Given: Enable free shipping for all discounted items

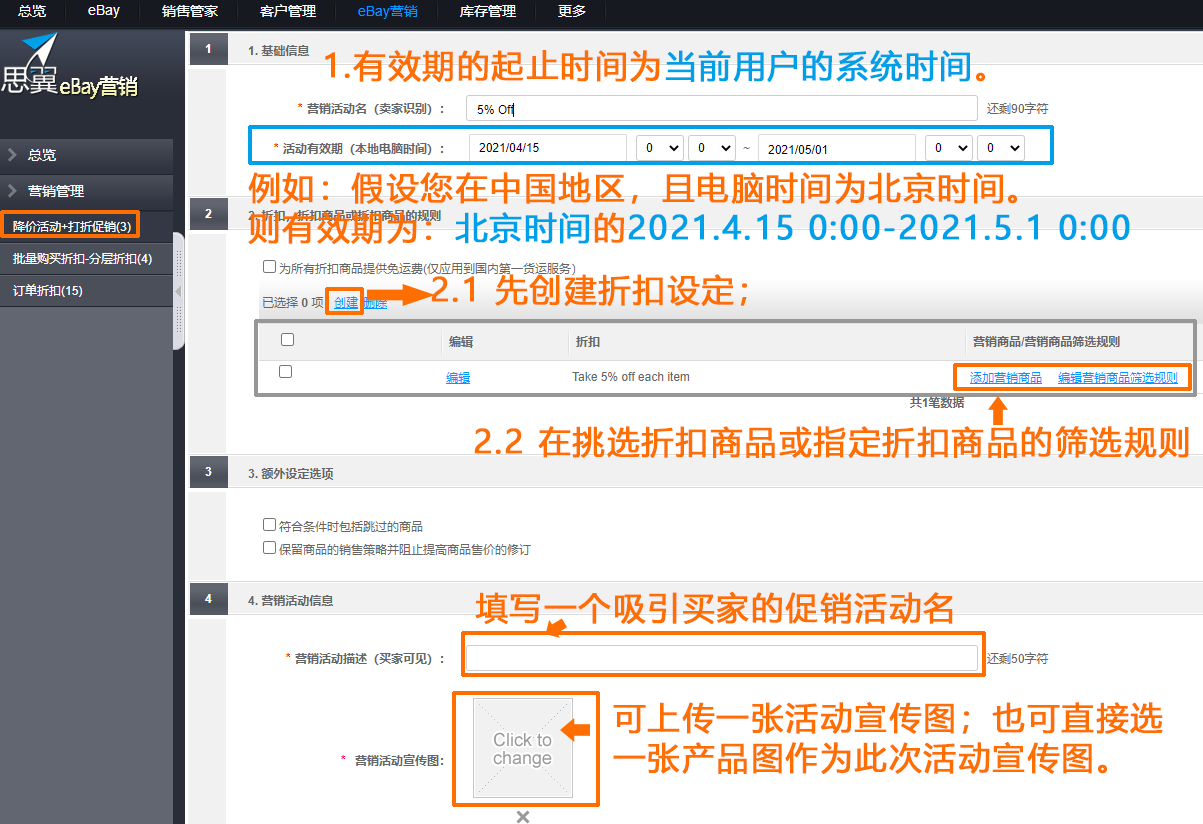Looking at the screenshot, I should click(269, 267).
